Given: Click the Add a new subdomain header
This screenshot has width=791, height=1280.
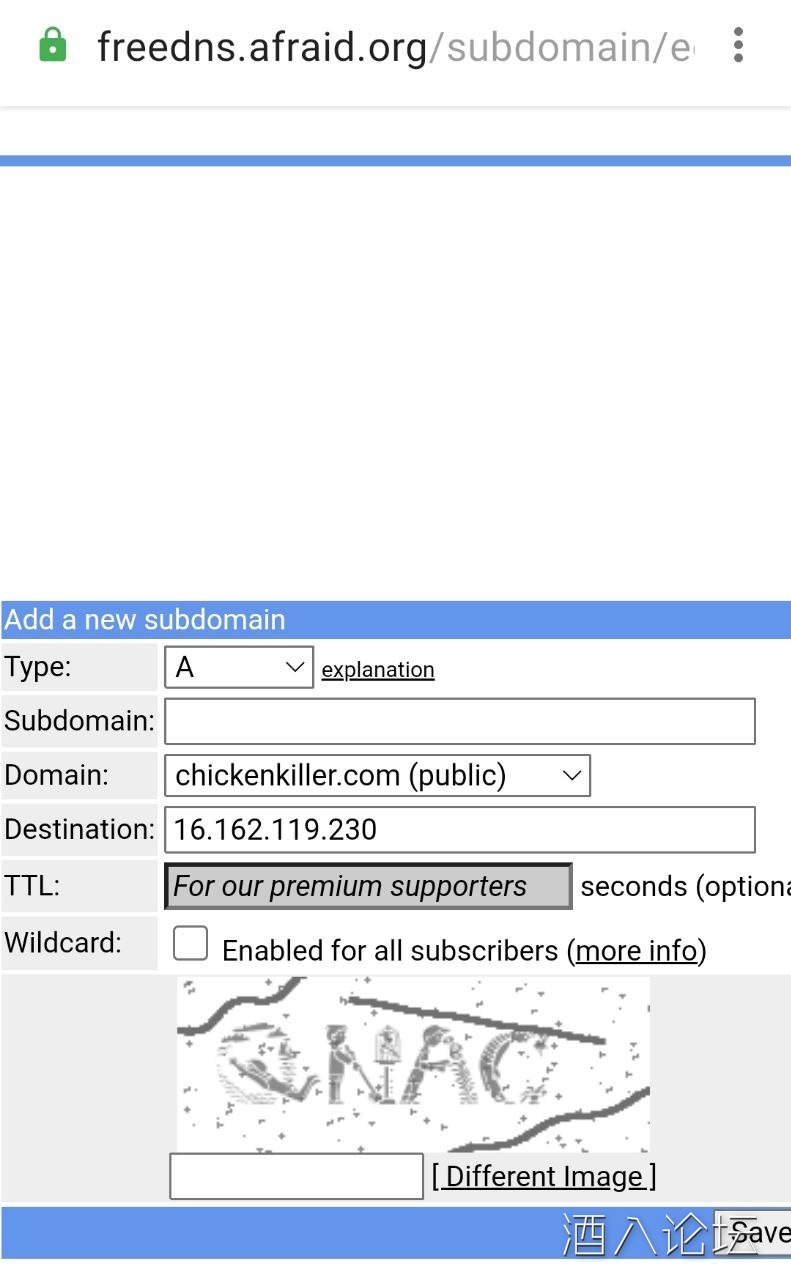Looking at the screenshot, I should coord(145,620).
